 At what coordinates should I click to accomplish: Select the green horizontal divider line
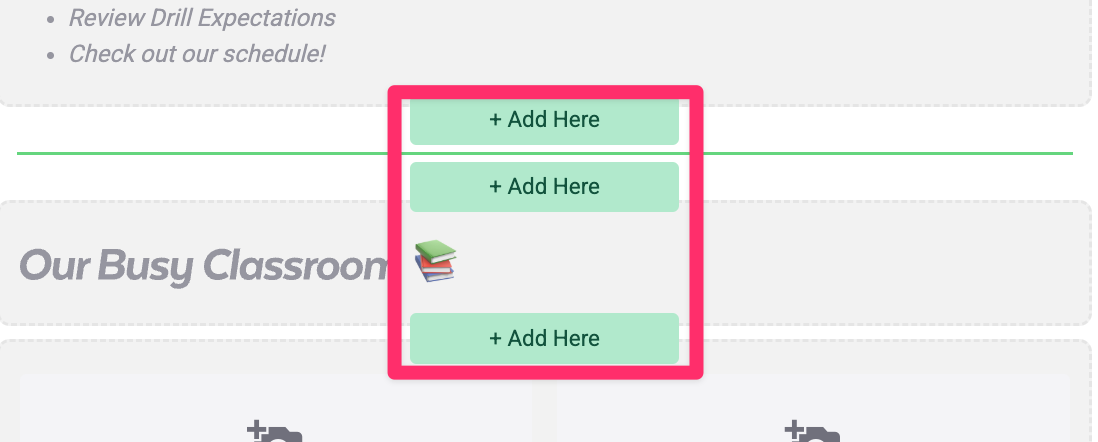click(x=200, y=154)
